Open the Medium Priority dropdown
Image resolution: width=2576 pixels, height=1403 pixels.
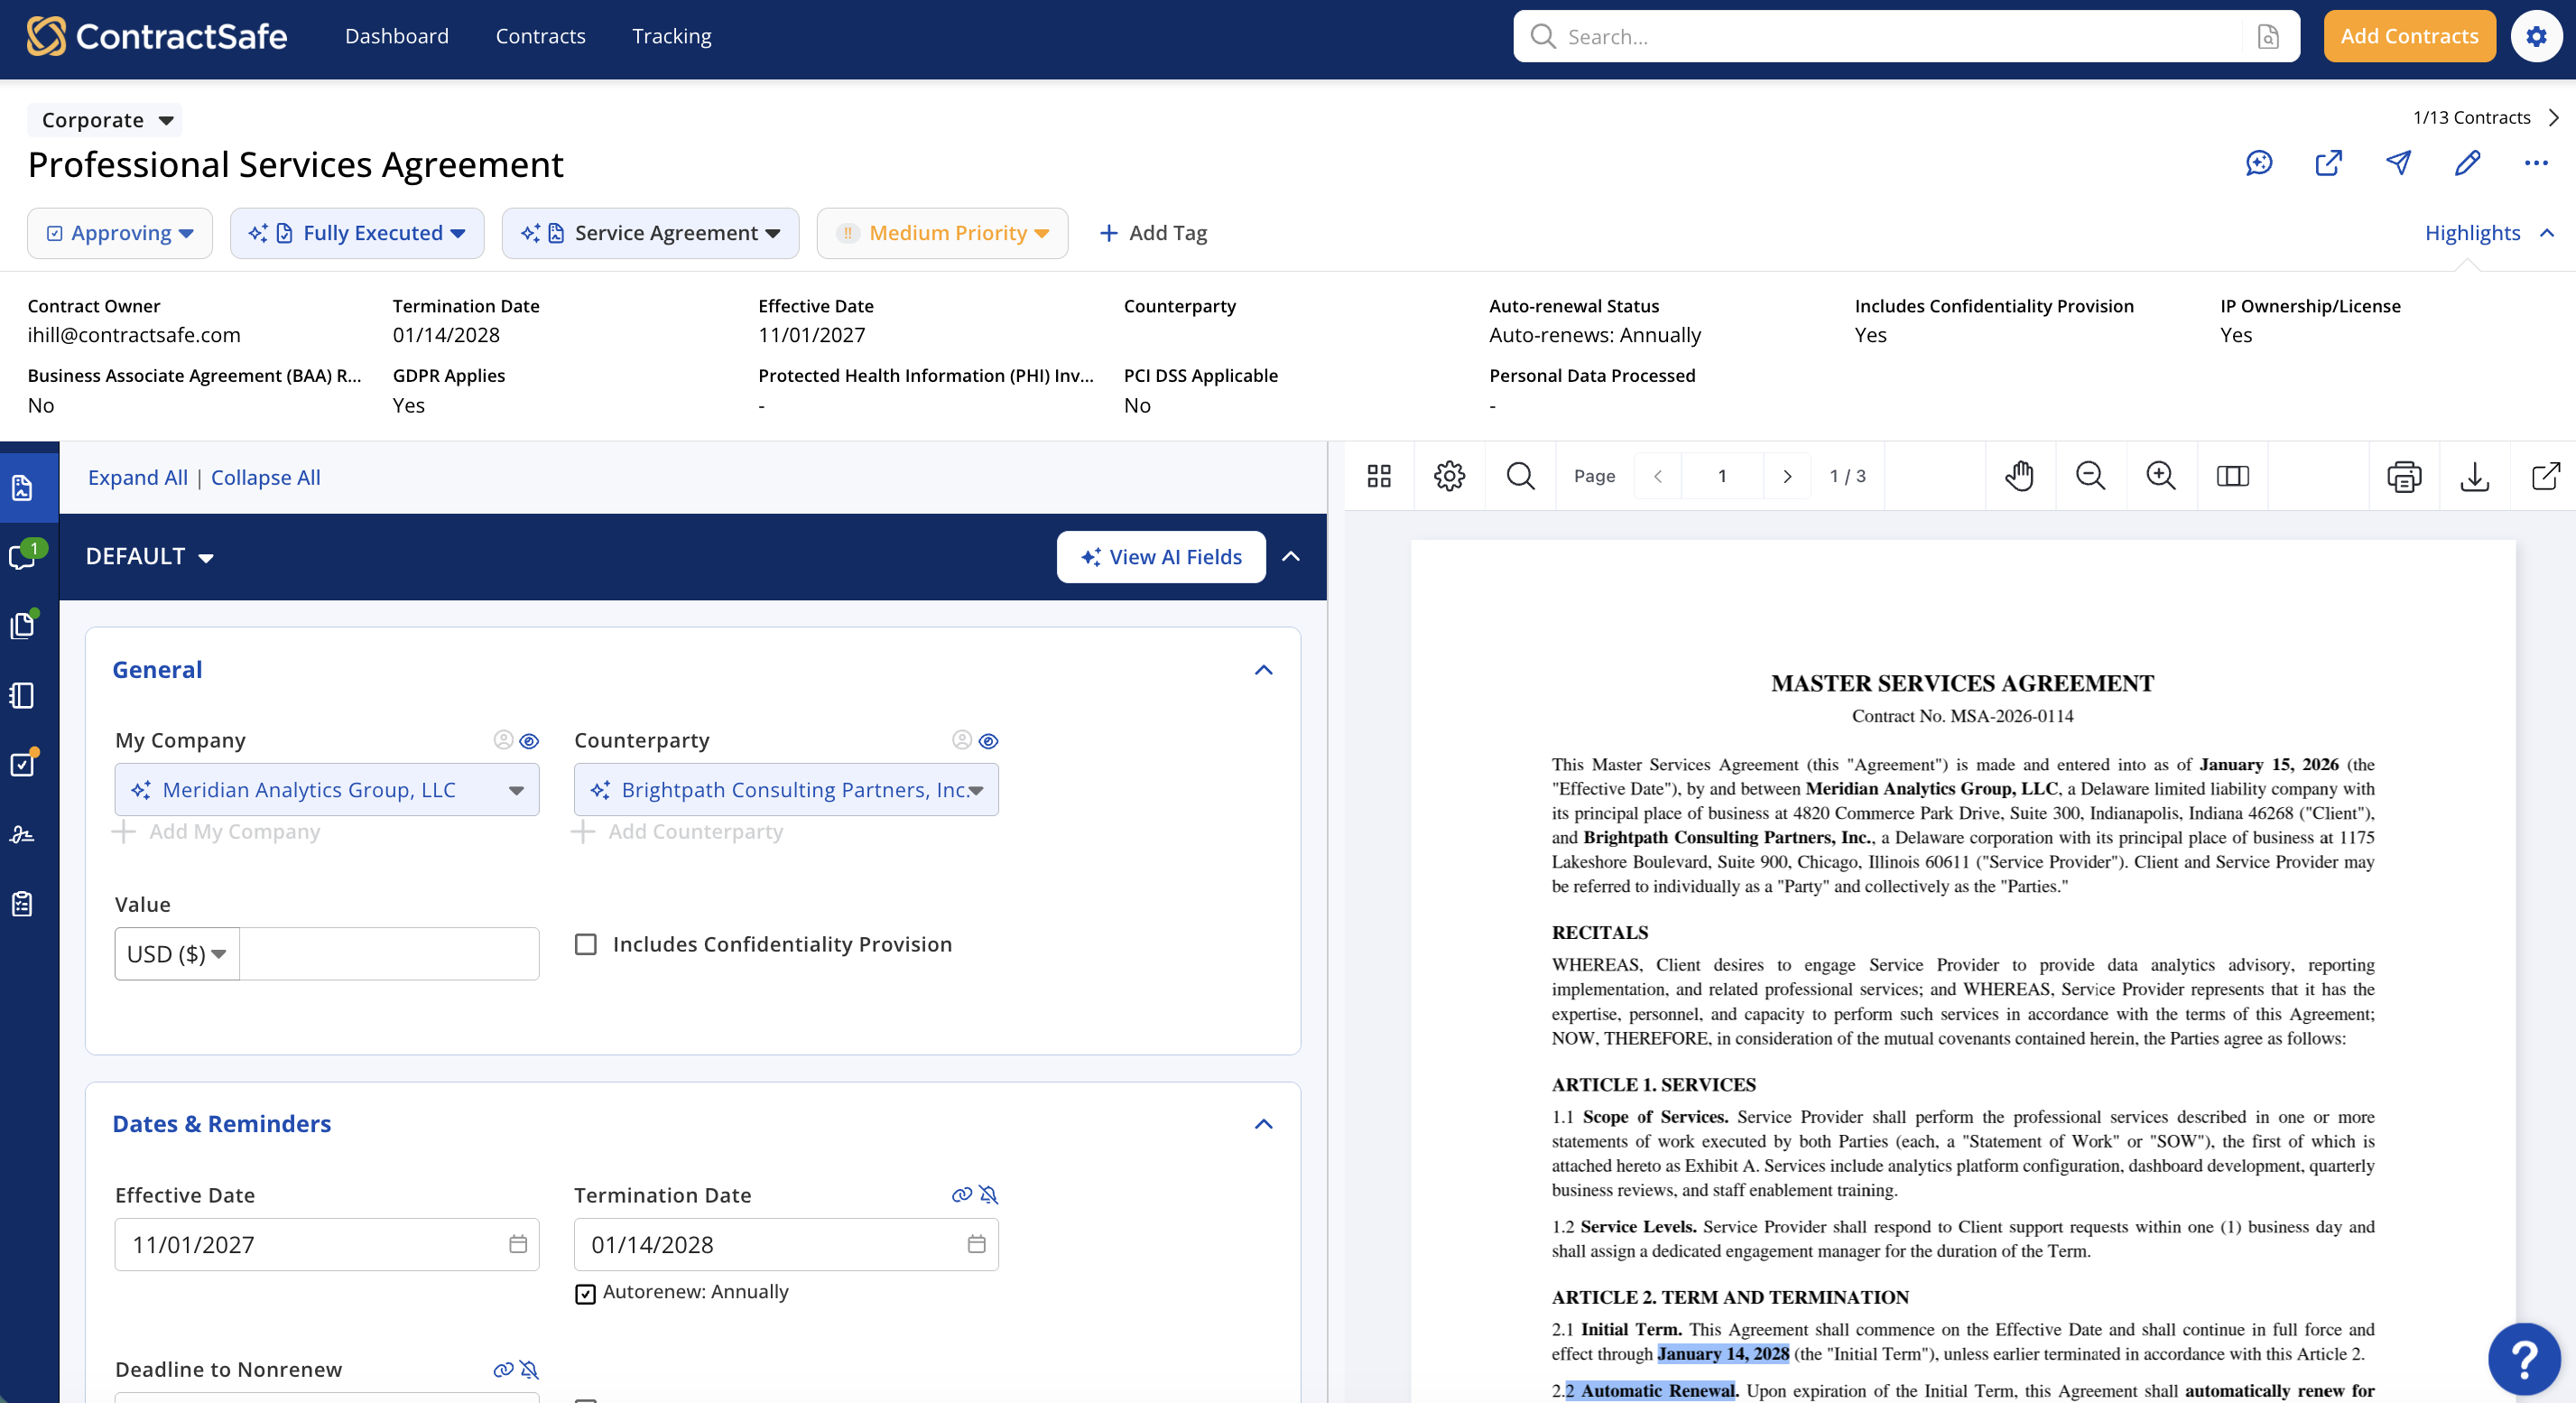[x=942, y=233]
